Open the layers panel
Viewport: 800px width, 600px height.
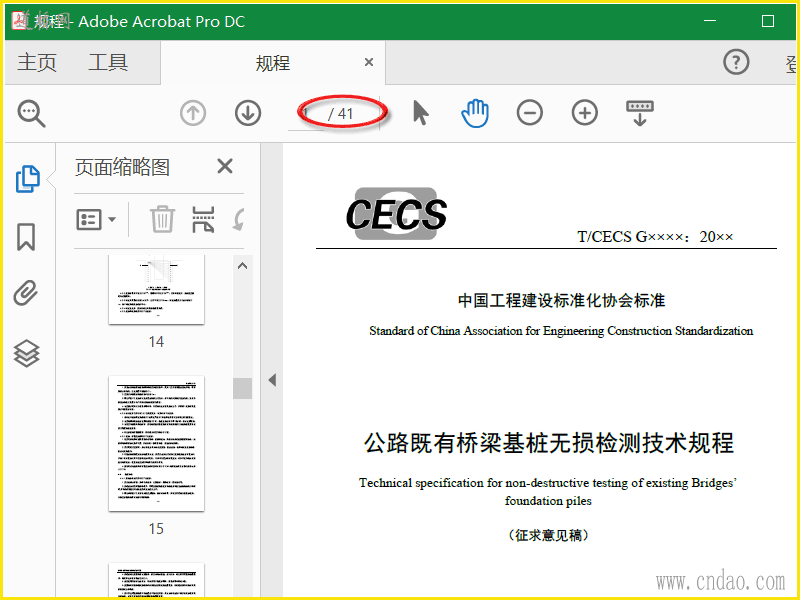tap(26, 353)
